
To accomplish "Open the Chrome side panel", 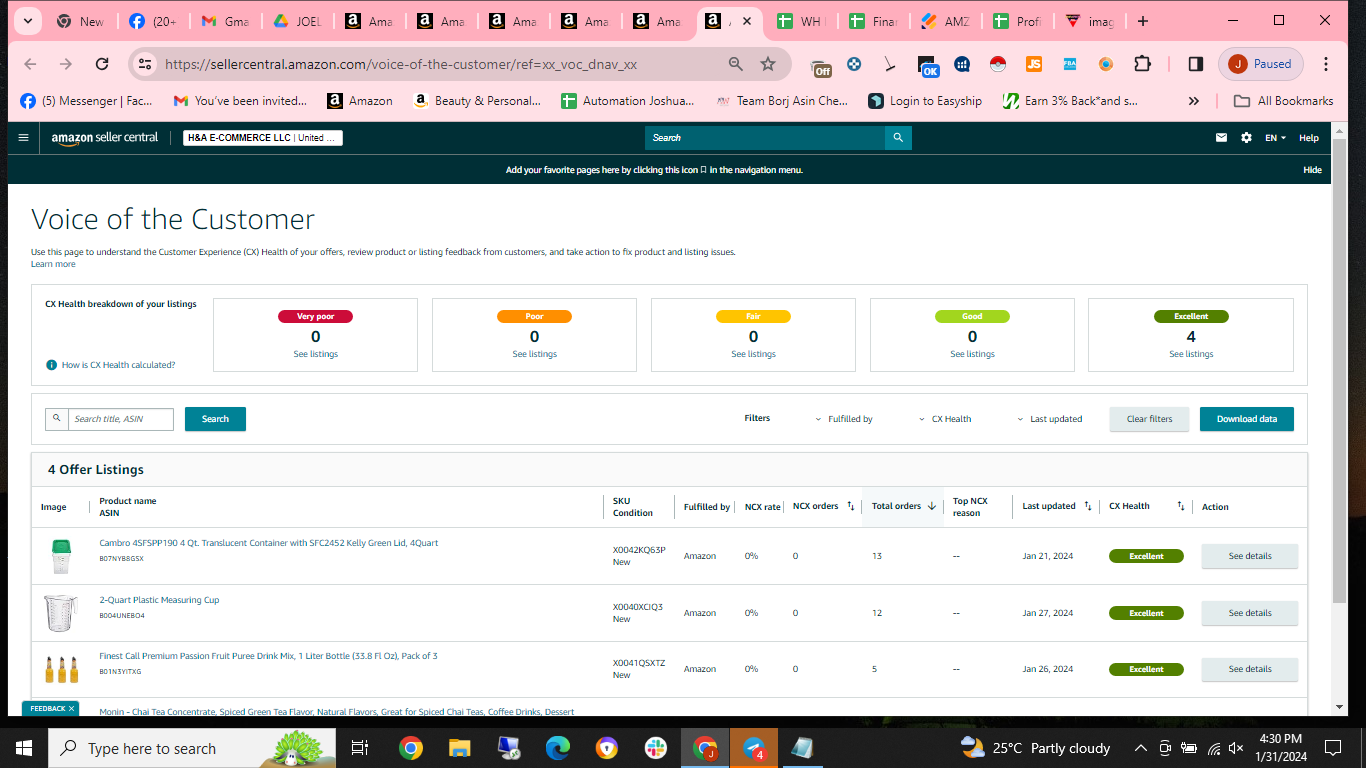I will coord(1195,64).
